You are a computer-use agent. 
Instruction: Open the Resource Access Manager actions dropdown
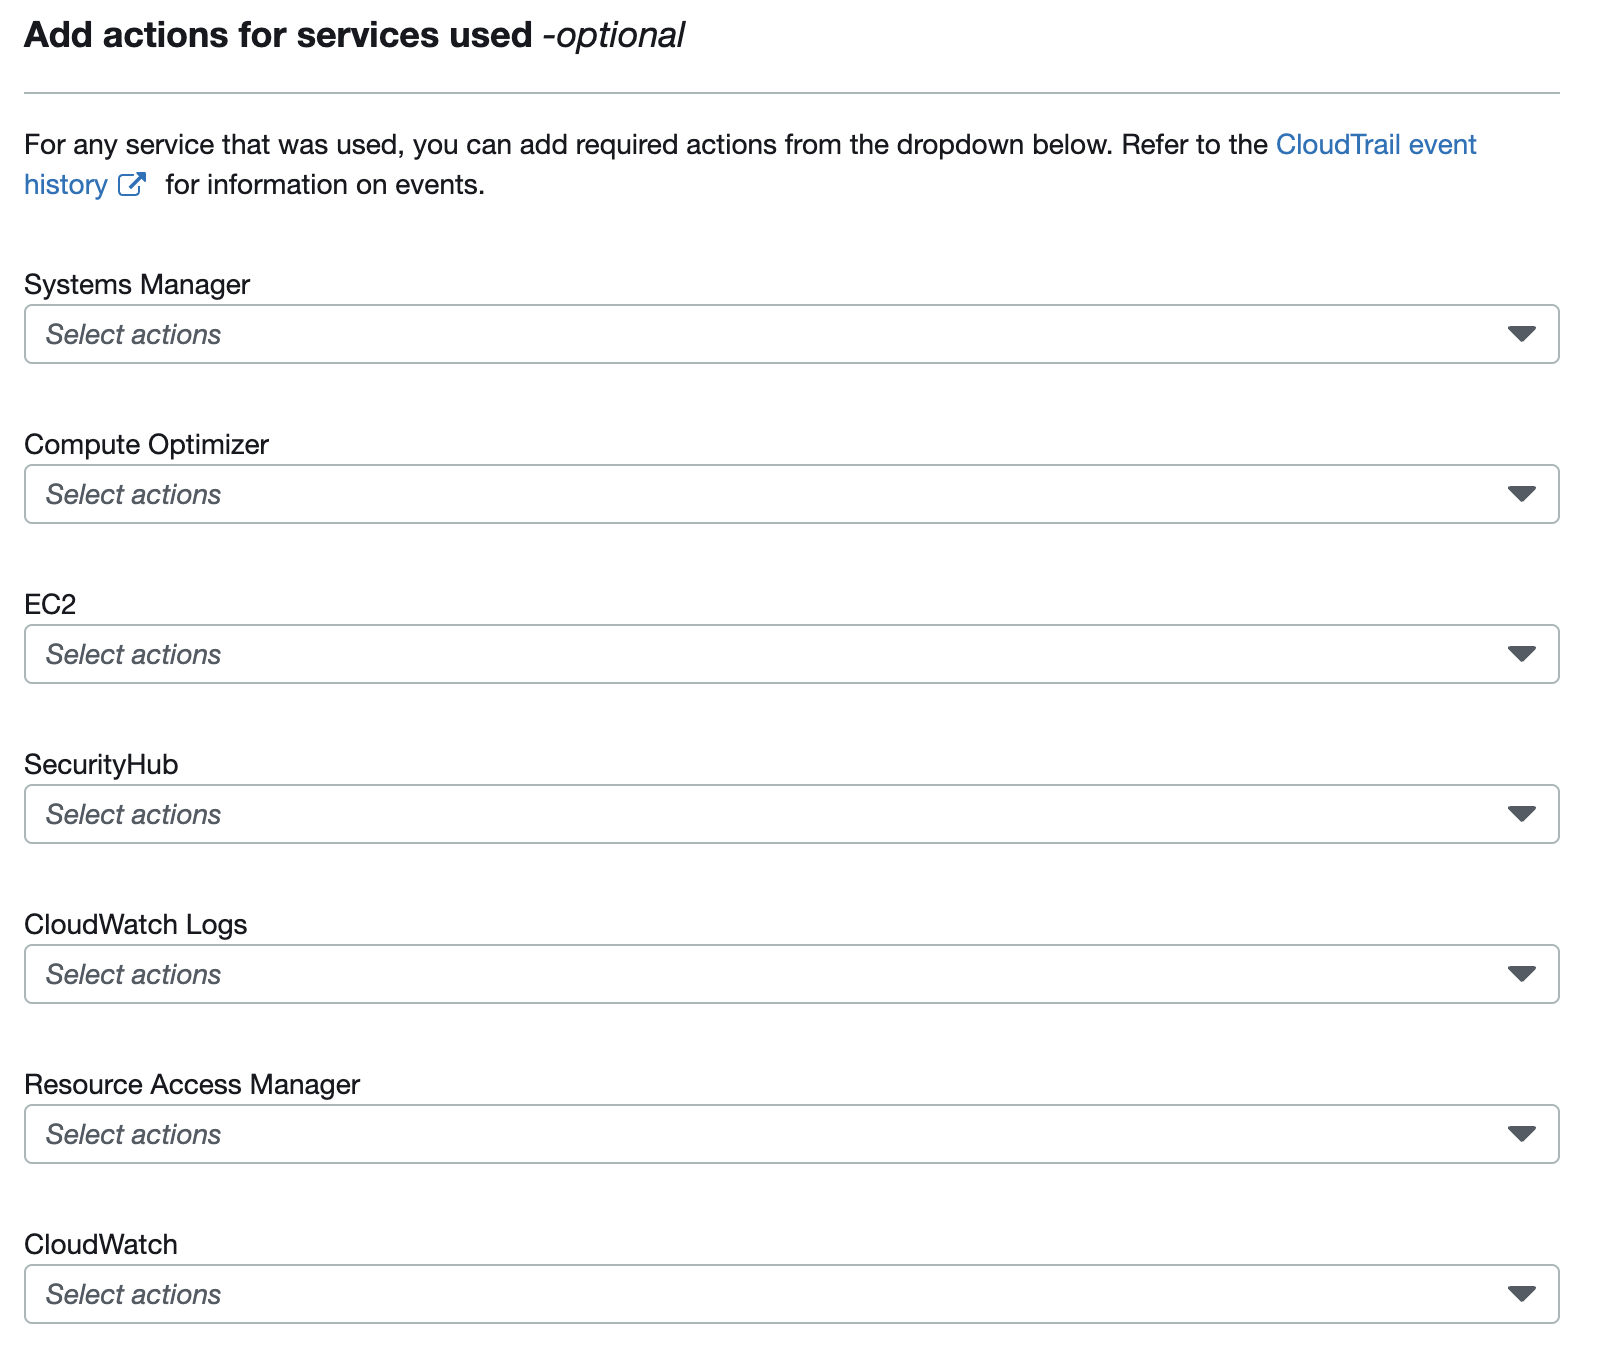click(x=791, y=1134)
